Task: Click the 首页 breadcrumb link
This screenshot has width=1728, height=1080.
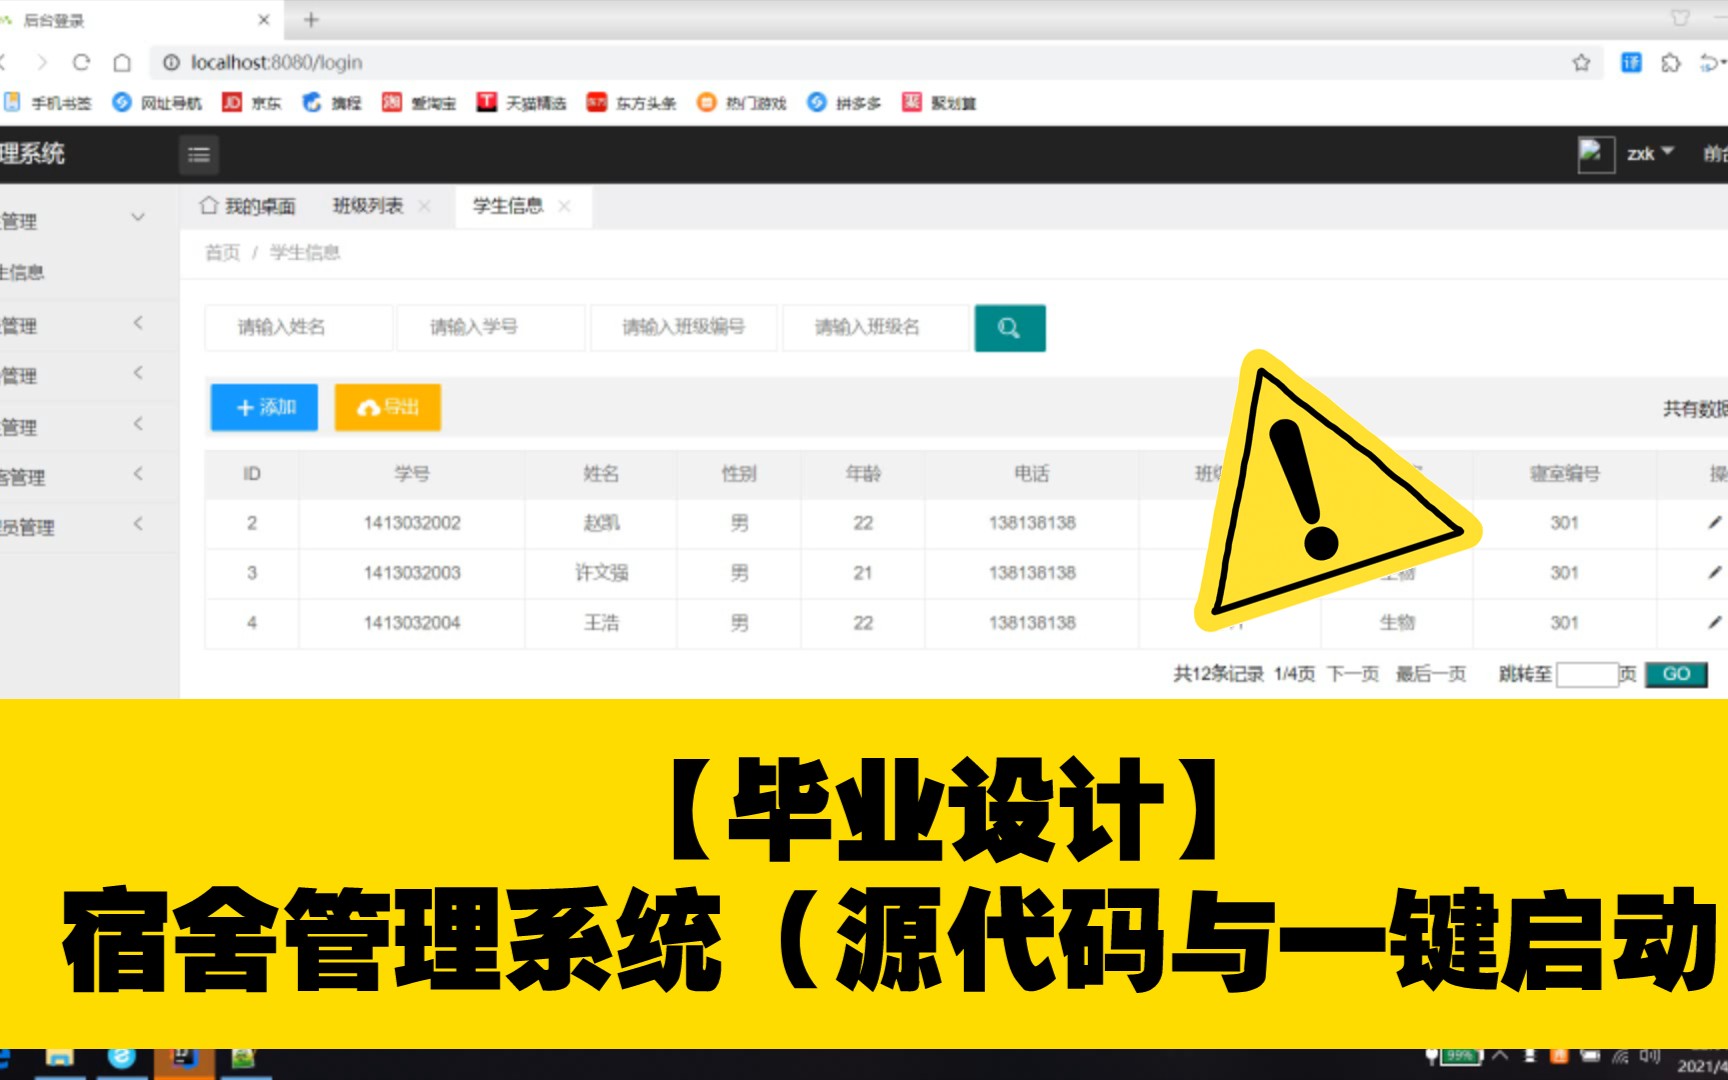Action: click(x=222, y=252)
